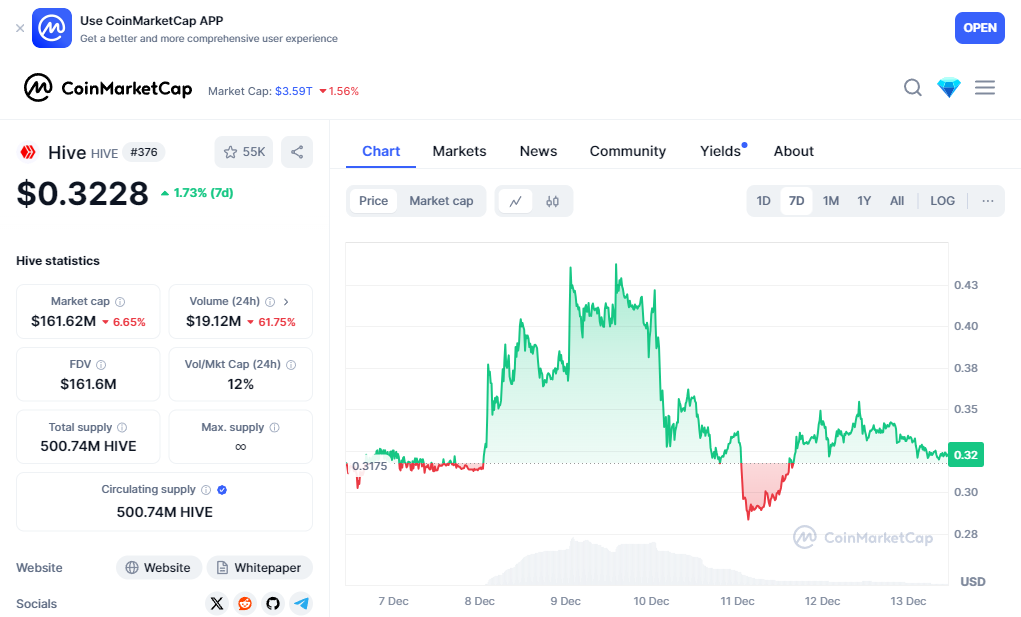This screenshot has height=617, width=1021.
Task: Toggle LOG scale on chart
Action: [942, 201]
